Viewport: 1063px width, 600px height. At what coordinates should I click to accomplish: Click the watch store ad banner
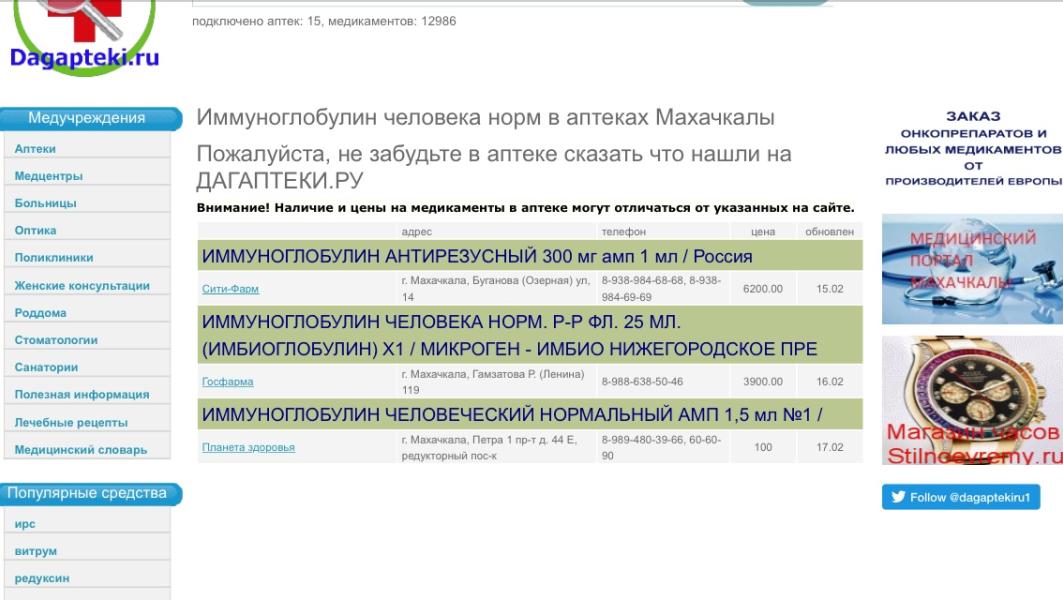pyautogui.click(x=972, y=400)
